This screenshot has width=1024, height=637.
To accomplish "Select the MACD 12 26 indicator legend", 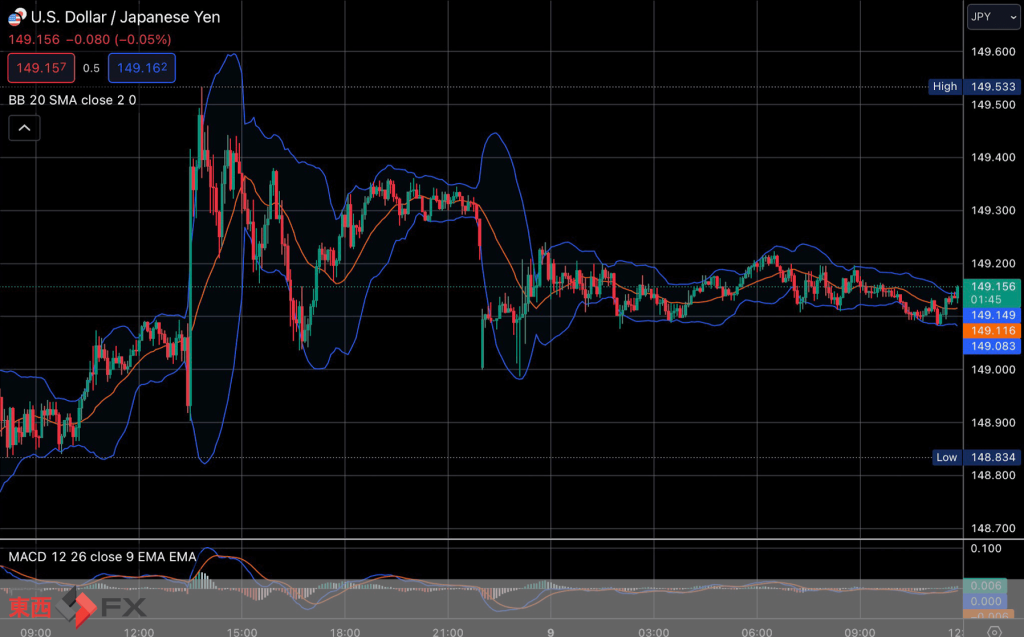I will point(102,556).
